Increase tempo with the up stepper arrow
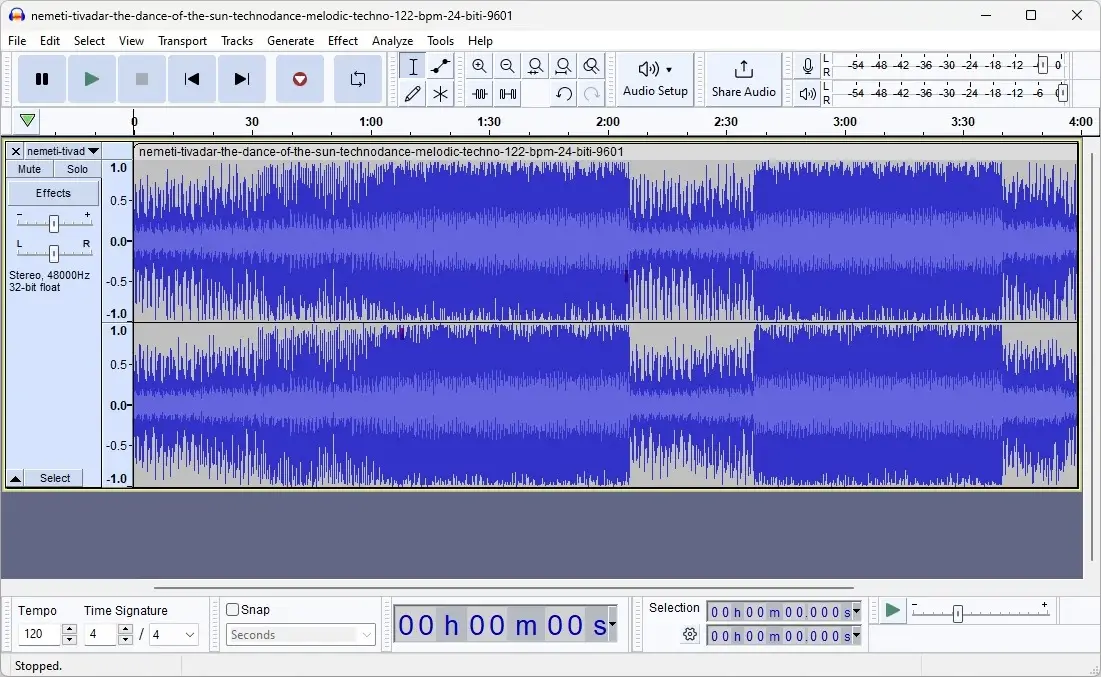Image resolution: width=1101 pixels, height=677 pixels. click(69, 629)
